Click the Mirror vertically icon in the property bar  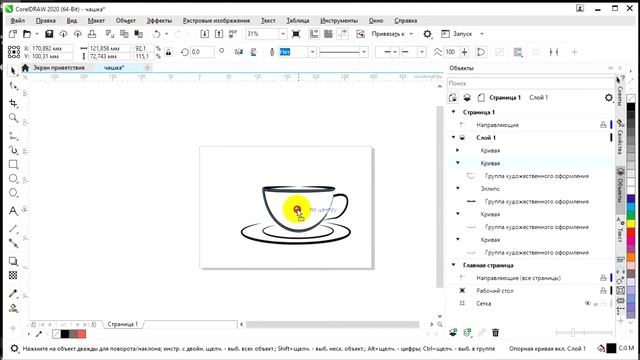point(253,52)
